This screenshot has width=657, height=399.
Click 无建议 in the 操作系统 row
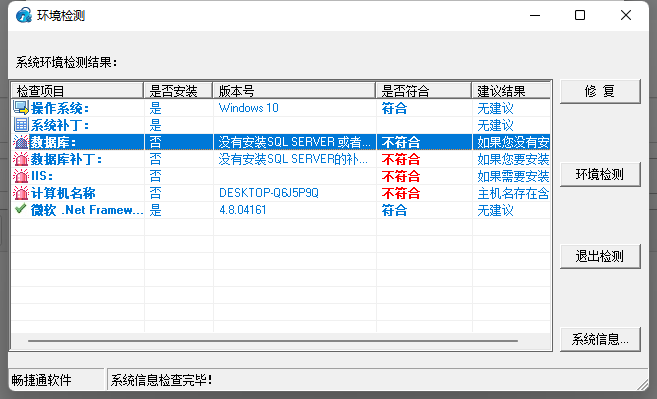[495, 108]
